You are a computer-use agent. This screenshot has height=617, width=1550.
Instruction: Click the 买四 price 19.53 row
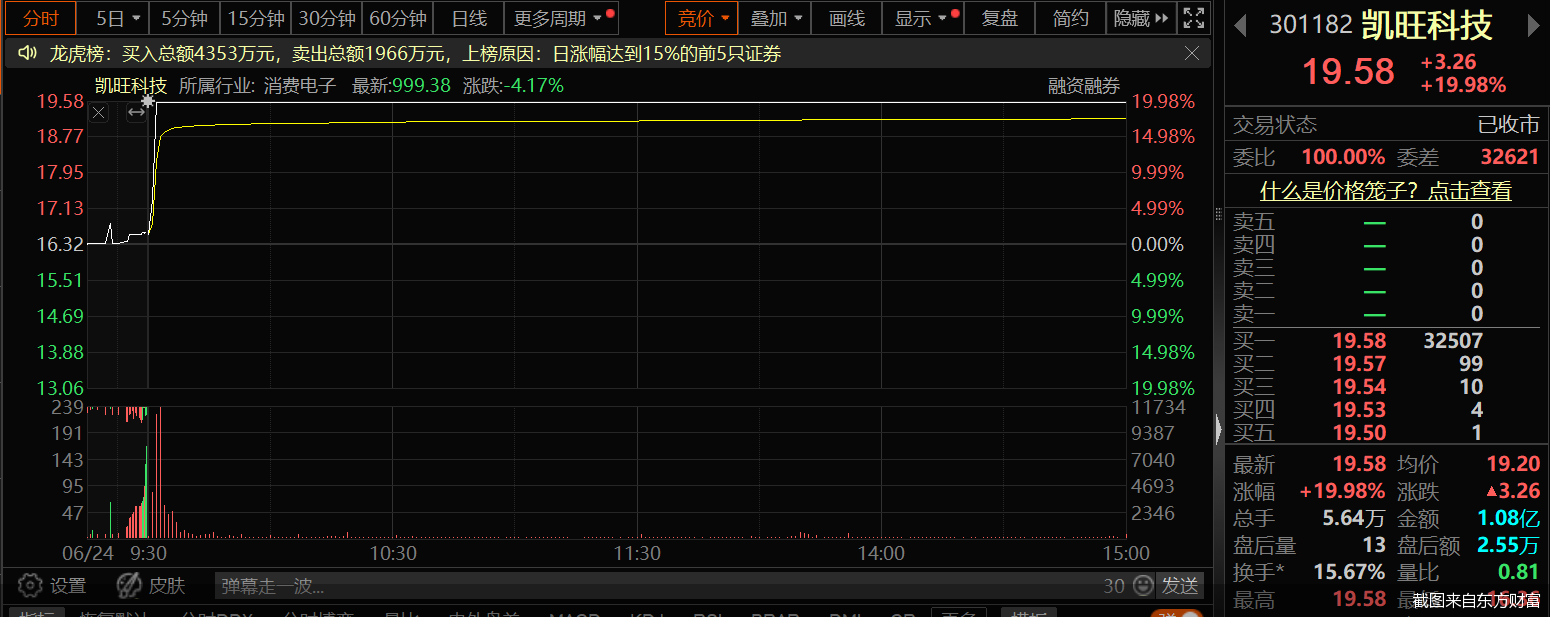tap(1385, 410)
